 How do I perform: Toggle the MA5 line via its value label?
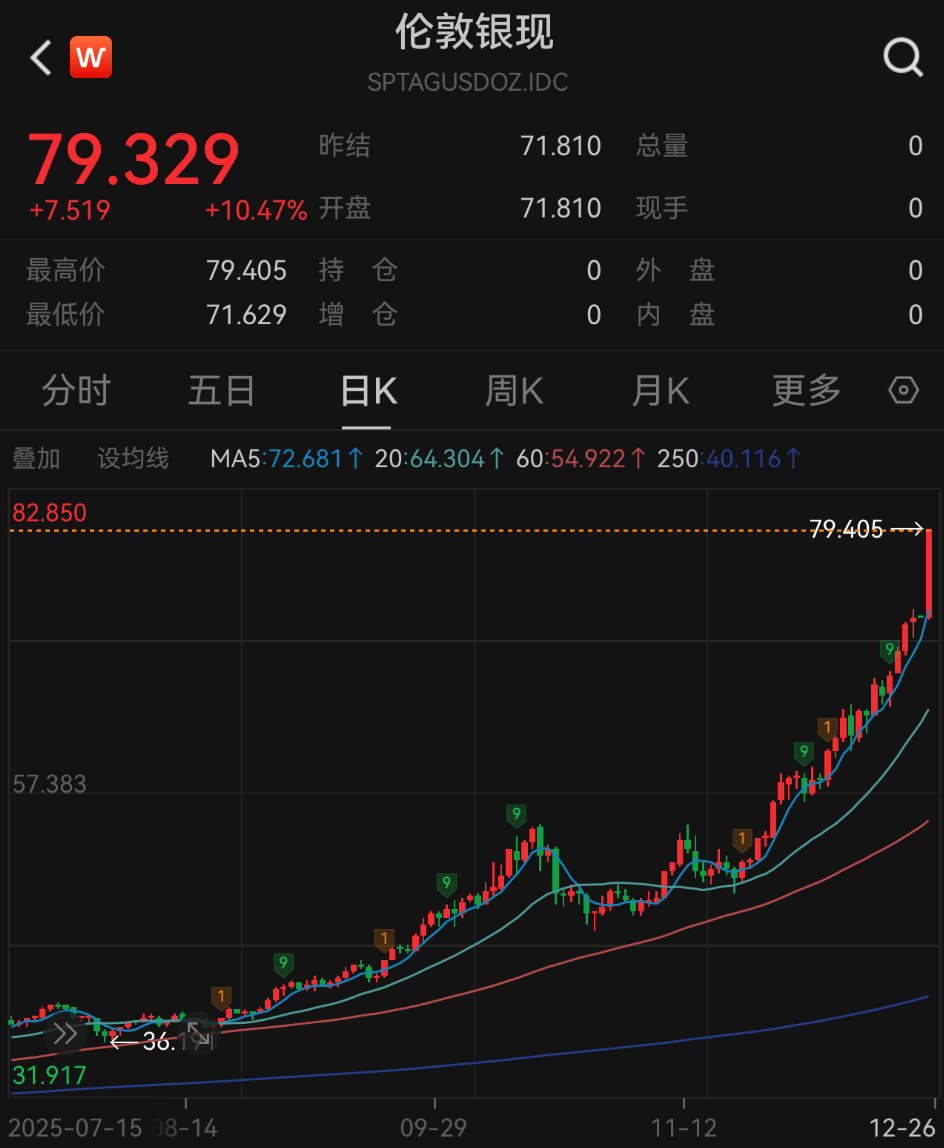(x=267, y=459)
